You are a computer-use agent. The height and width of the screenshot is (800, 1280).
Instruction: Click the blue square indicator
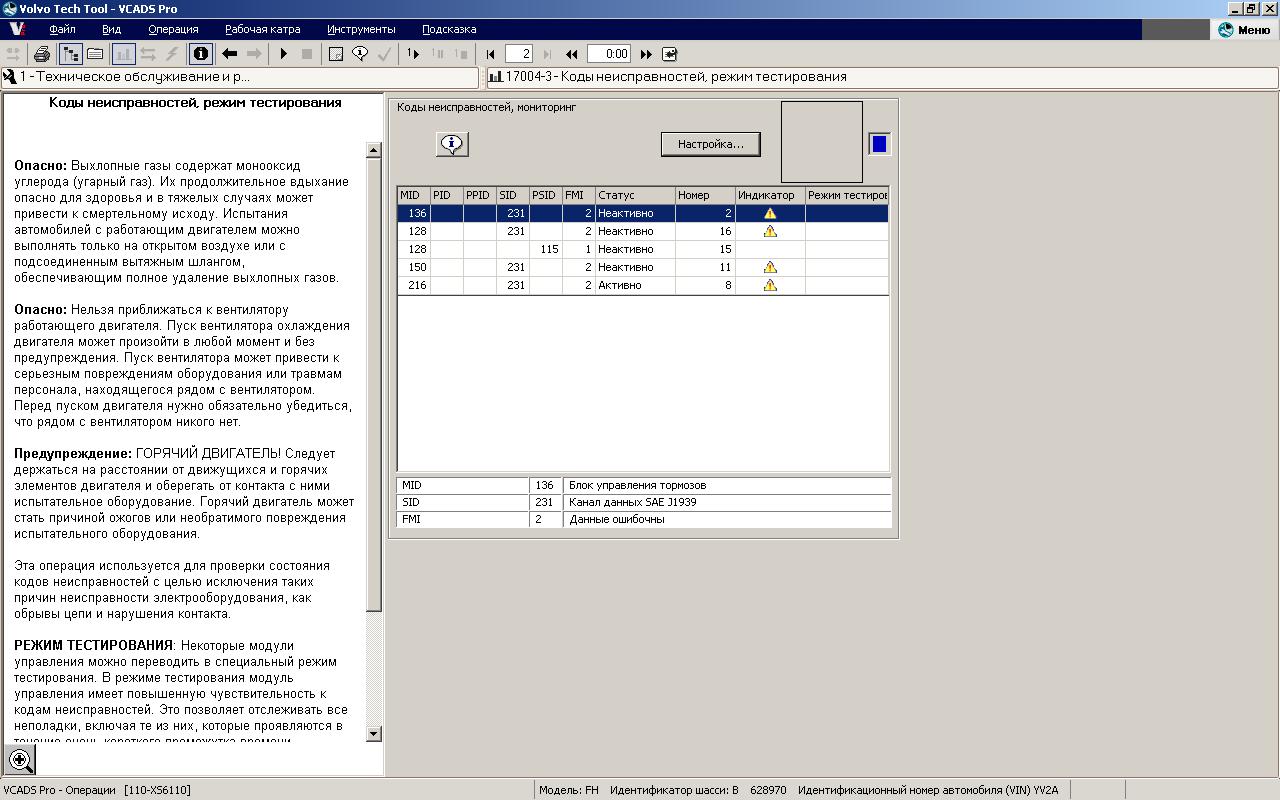pos(879,144)
